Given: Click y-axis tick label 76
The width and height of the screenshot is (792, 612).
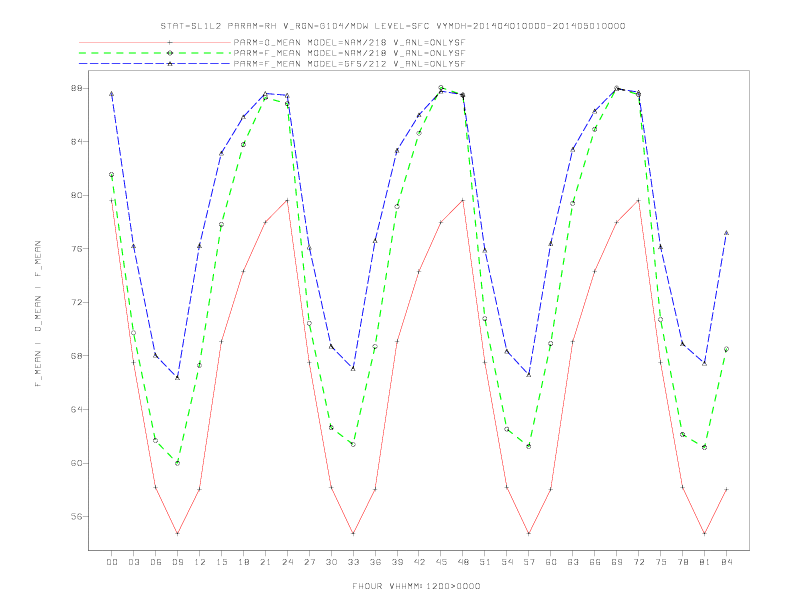Looking at the screenshot, I should coord(77,249).
